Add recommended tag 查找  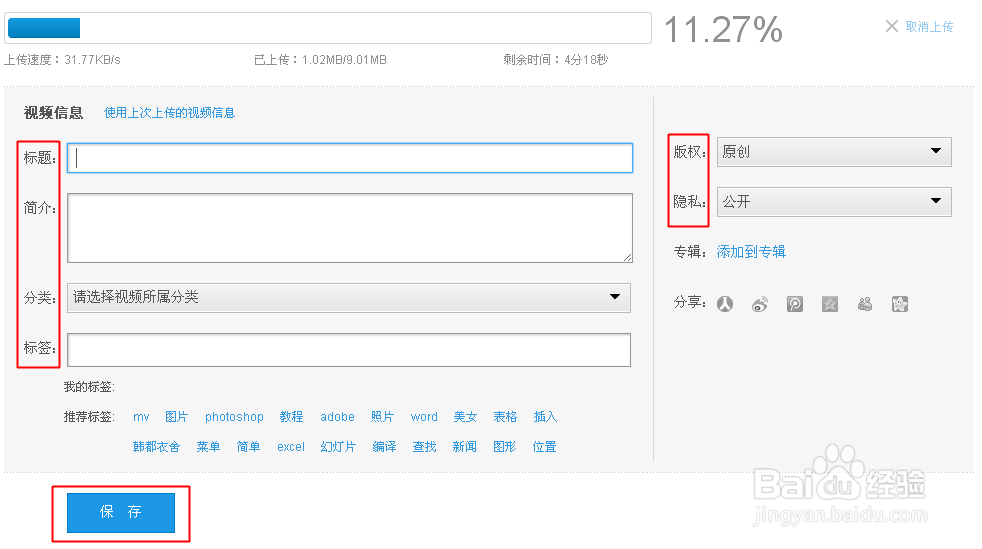pos(425,447)
